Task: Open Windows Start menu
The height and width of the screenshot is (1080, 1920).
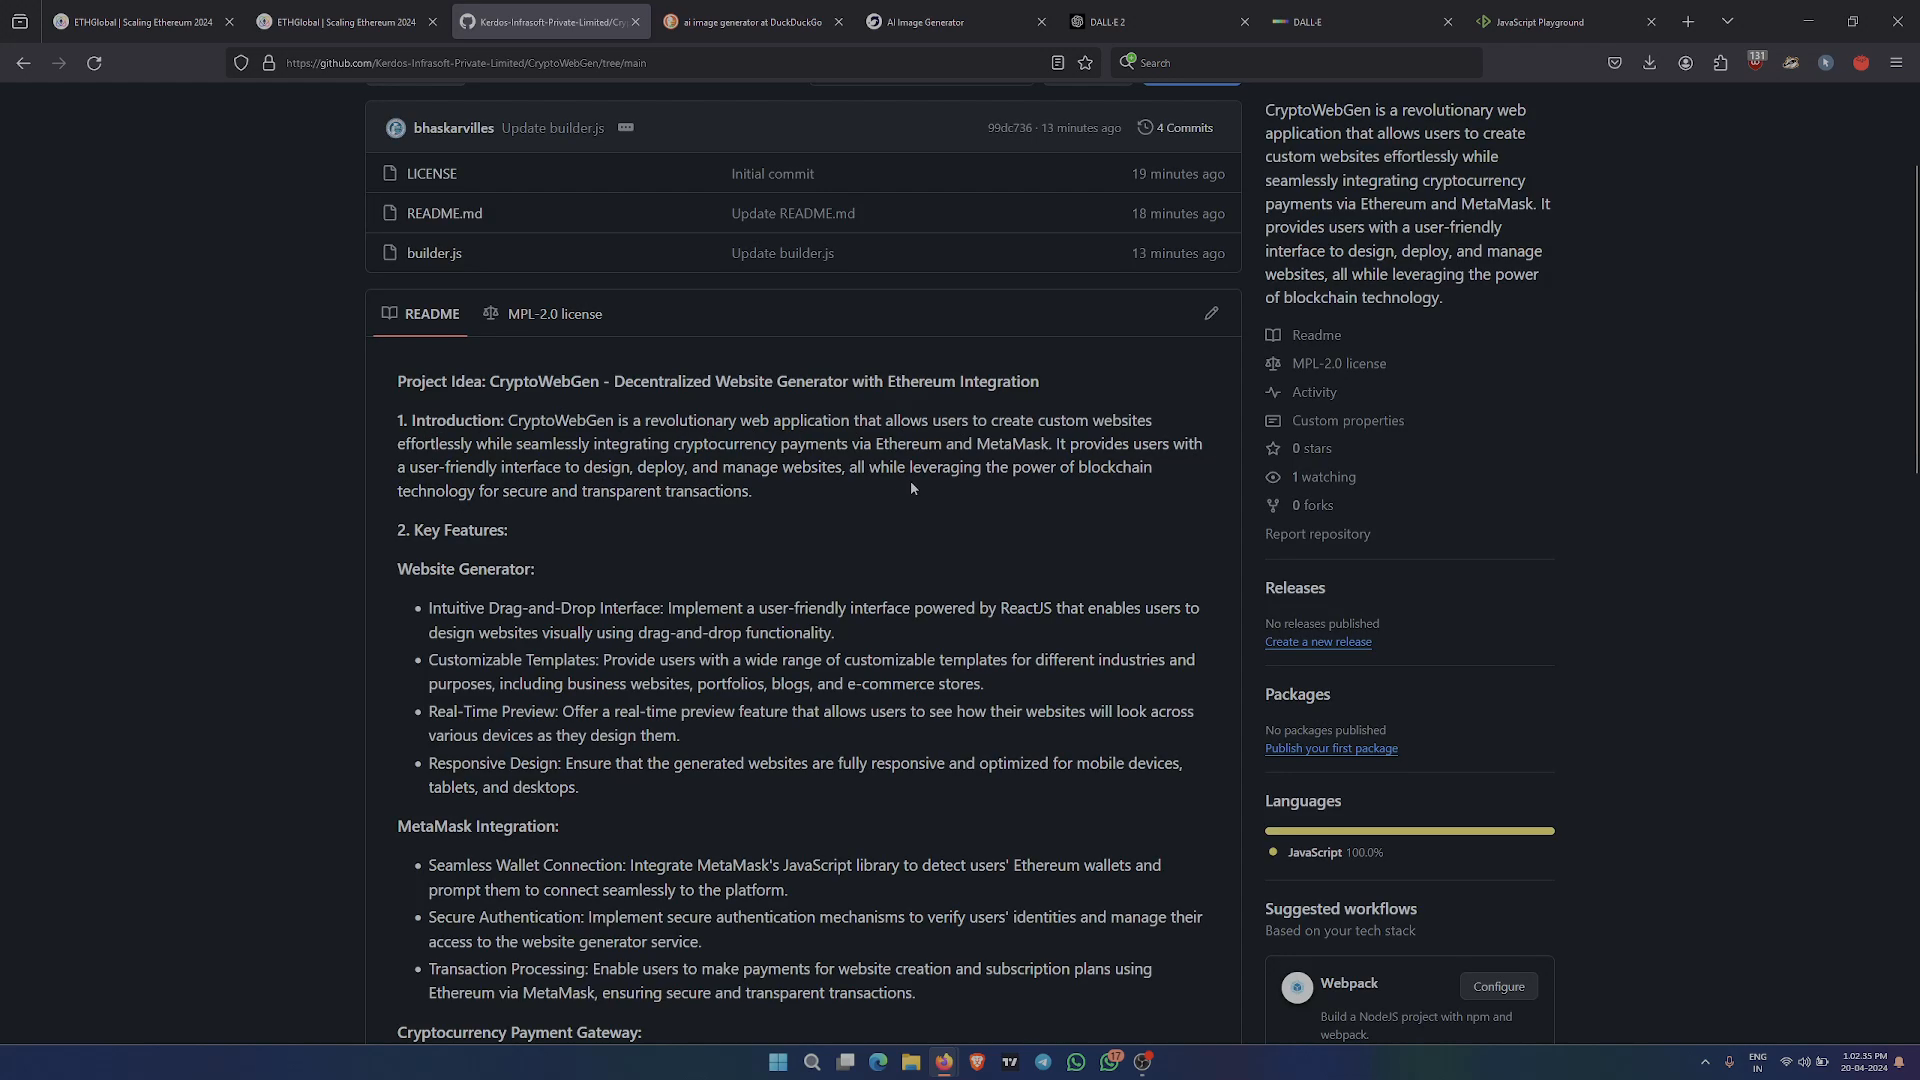Action: 778,1062
